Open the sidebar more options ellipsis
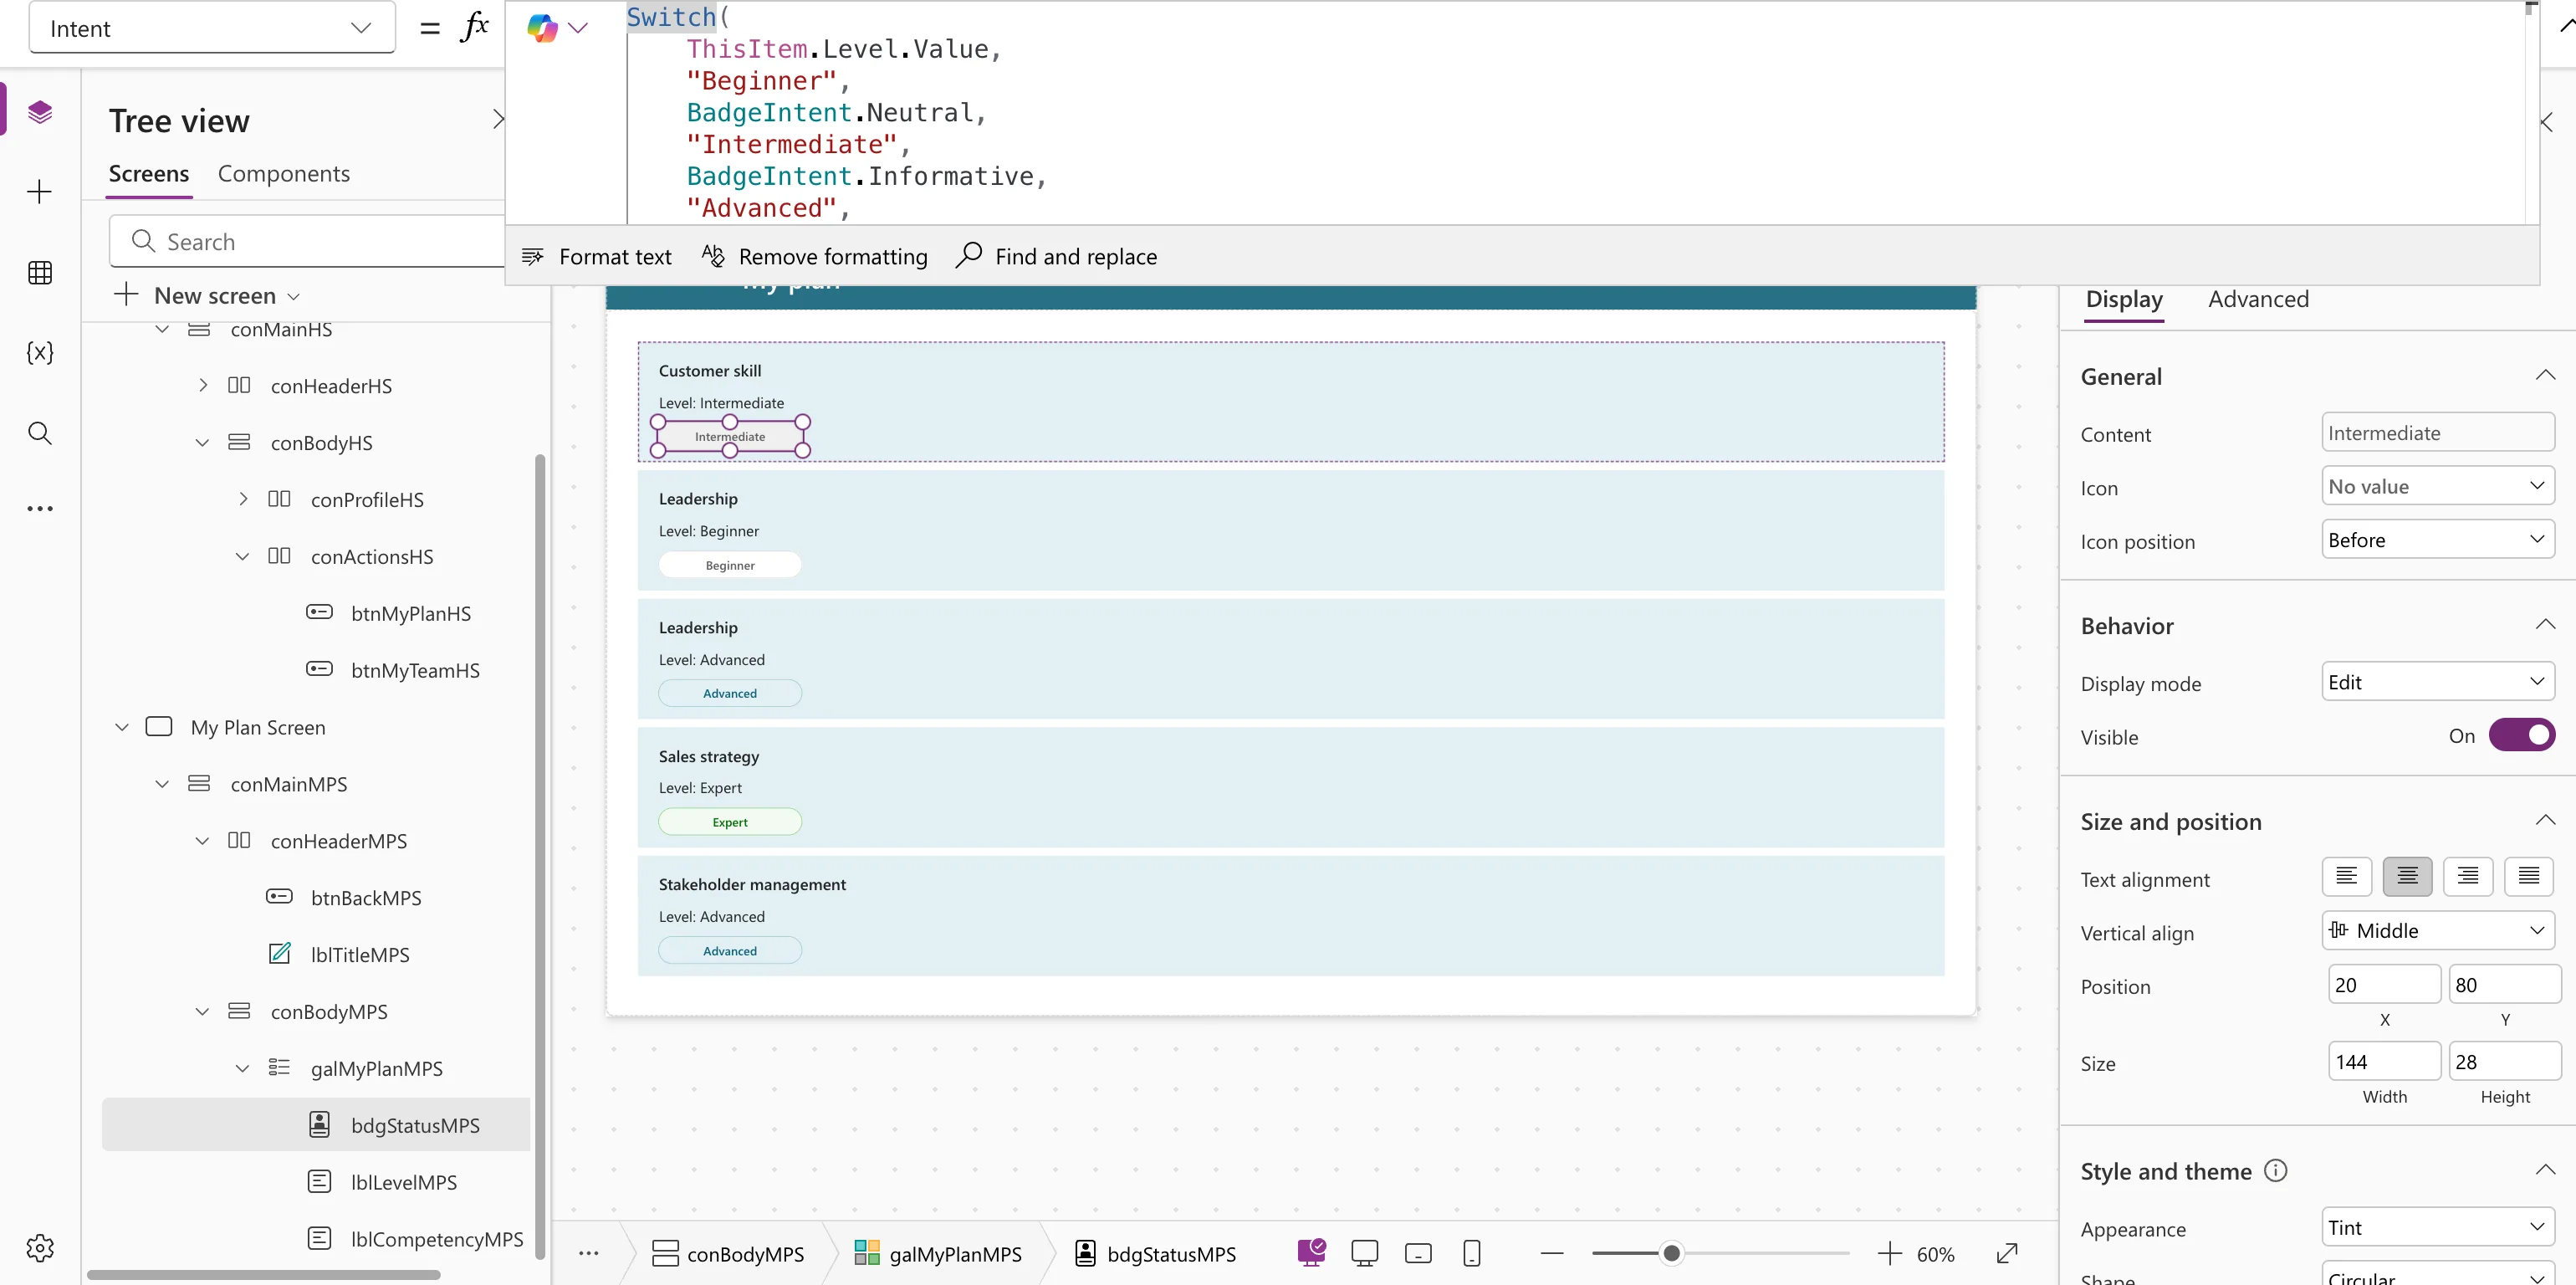This screenshot has width=2576, height=1285. 40,509
